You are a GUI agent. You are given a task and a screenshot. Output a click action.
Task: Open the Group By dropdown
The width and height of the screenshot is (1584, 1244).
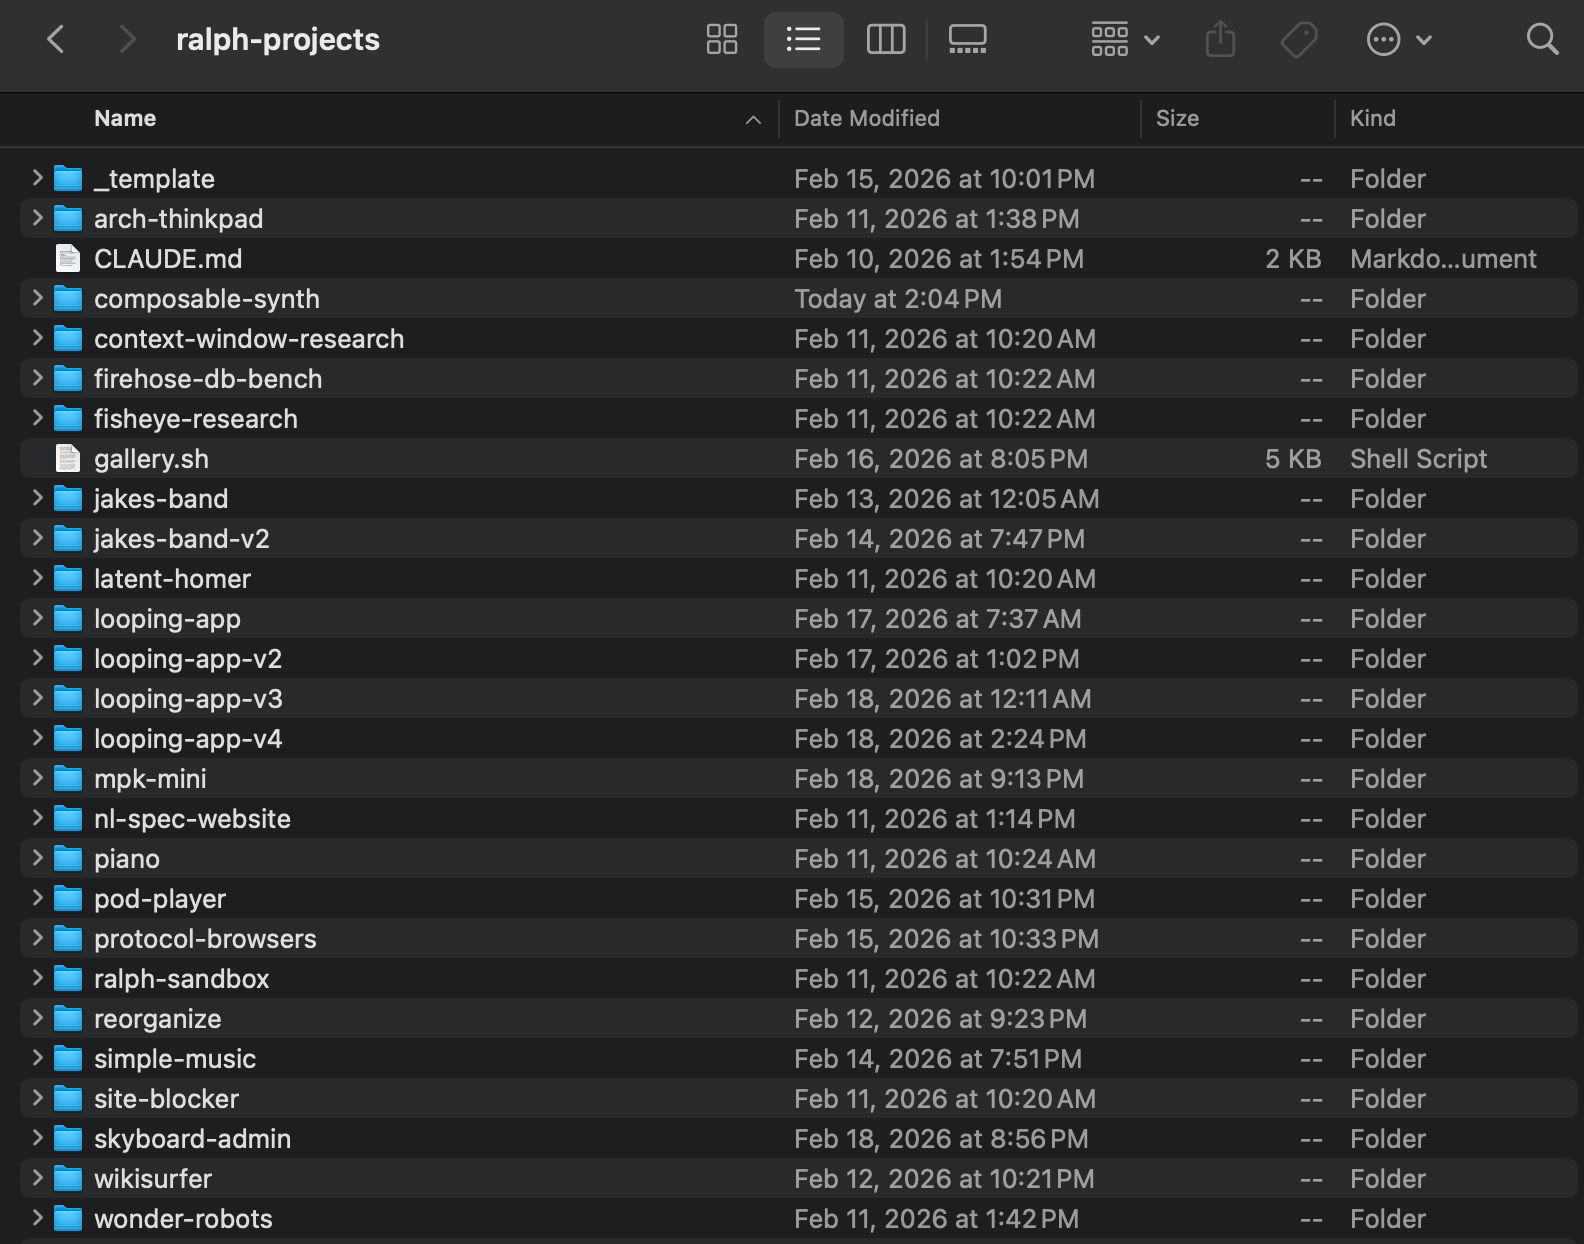1125,40
